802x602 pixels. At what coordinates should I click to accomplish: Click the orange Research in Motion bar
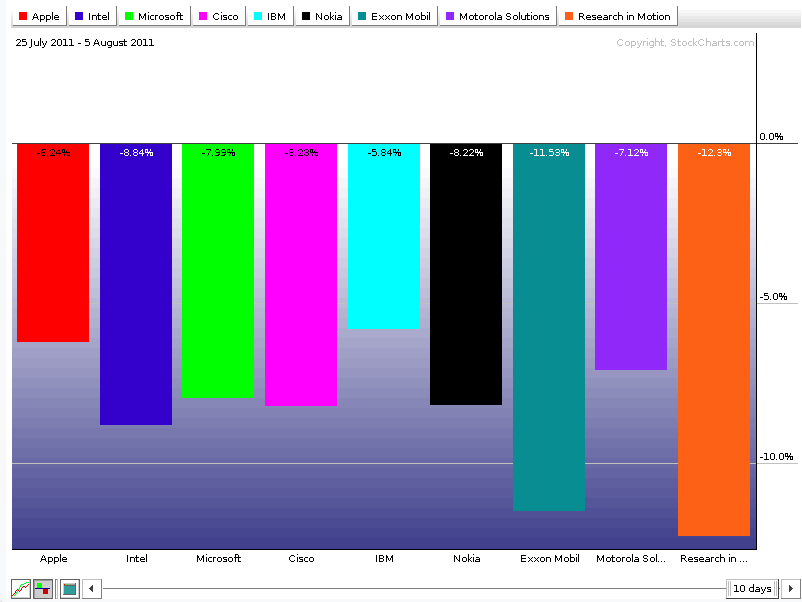tap(714, 340)
